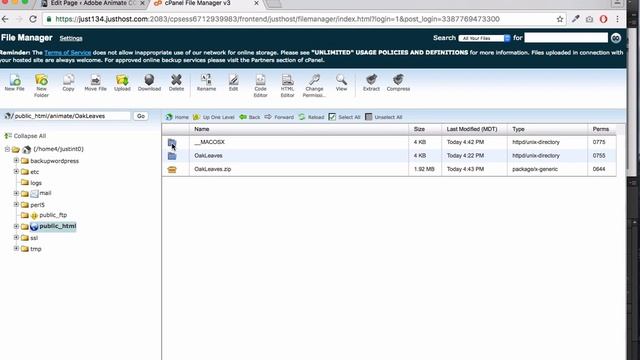Expand the perl5 folder node
The image size is (640, 360).
16,204
